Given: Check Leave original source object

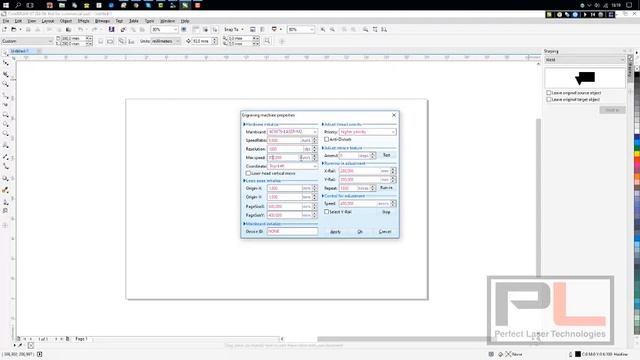Looking at the screenshot, I should [x=549, y=93].
